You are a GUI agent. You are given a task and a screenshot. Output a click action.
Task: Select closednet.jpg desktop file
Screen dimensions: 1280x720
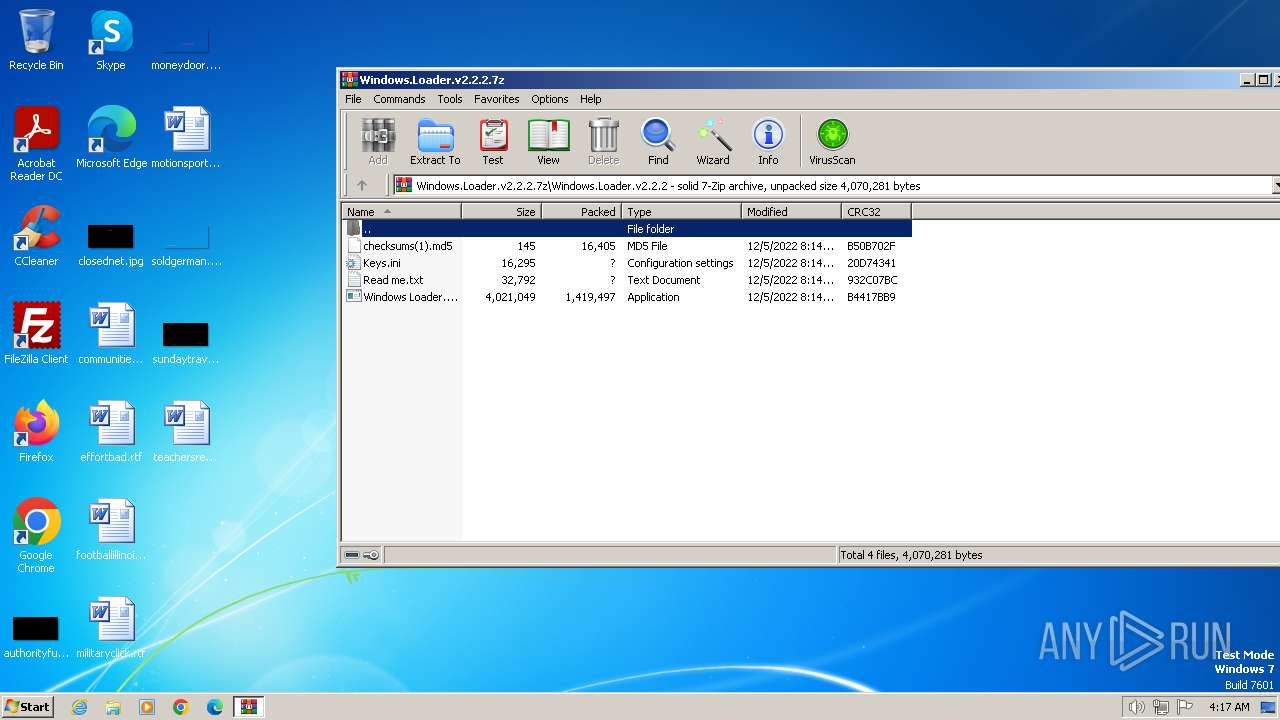111,245
